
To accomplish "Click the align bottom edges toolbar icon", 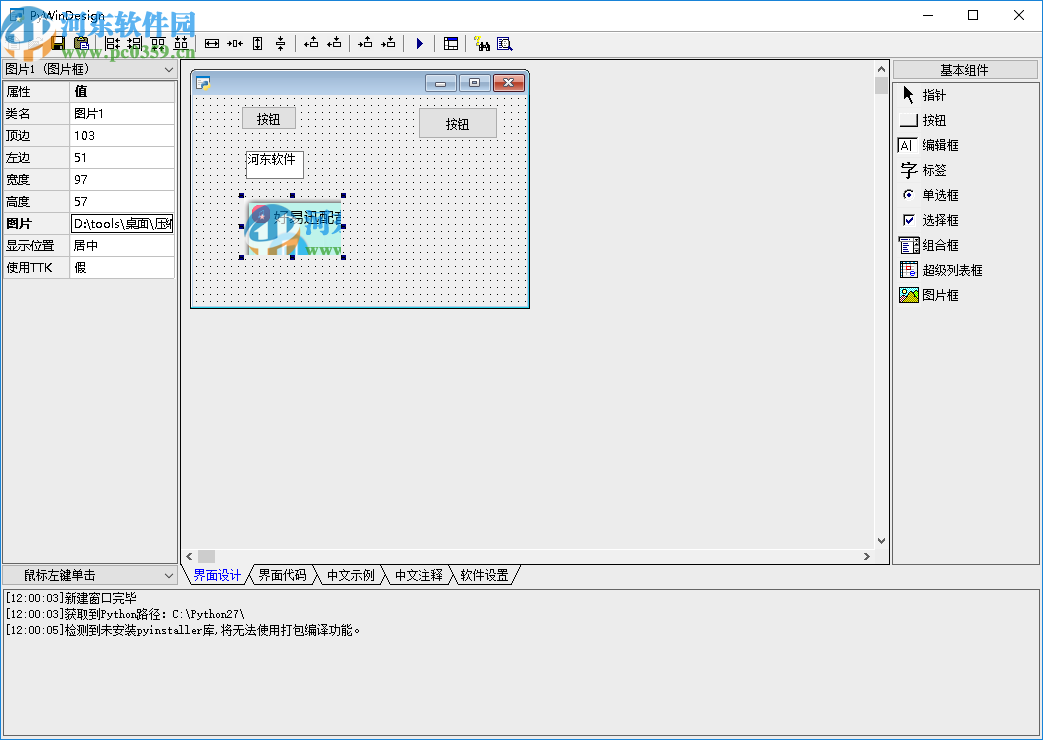I will click(x=181, y=44).
